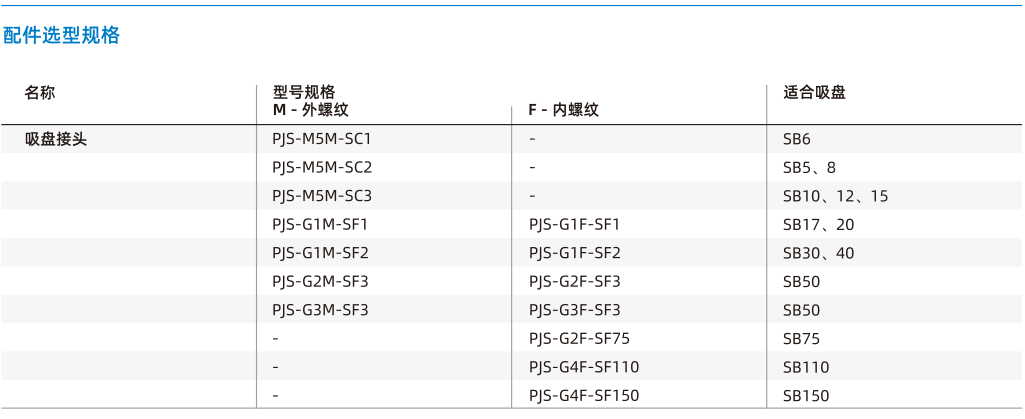Screen dimensions: 1025x419
Task: Click the PJS-G1F-SF2 model entry
Action: [x=575, y=253]
